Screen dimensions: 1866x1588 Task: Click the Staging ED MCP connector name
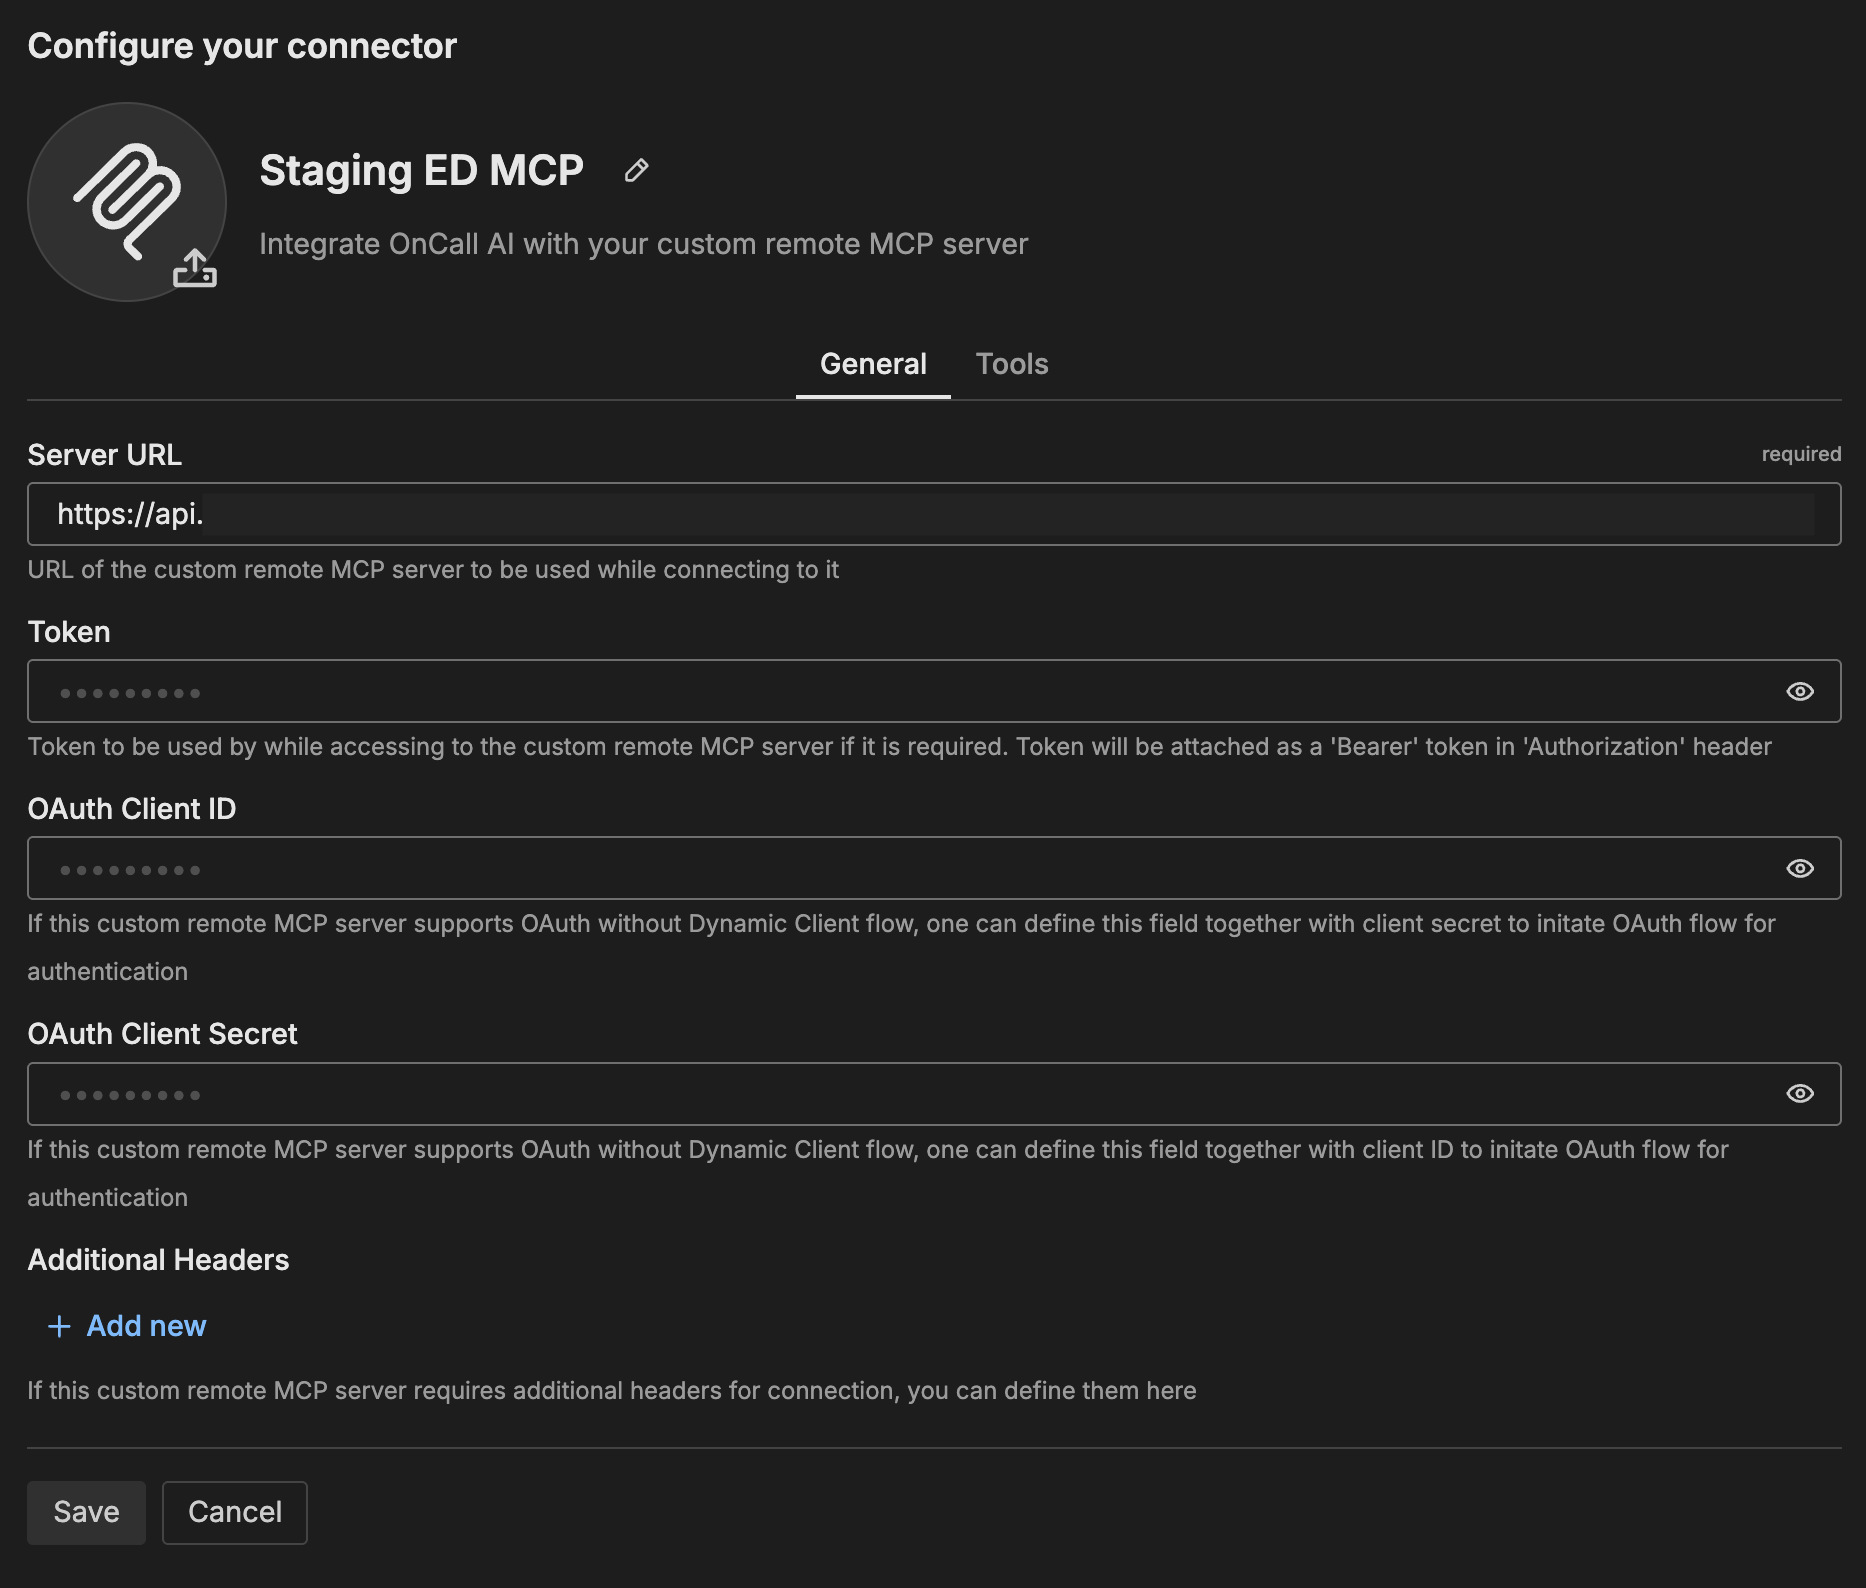point(421,171)
